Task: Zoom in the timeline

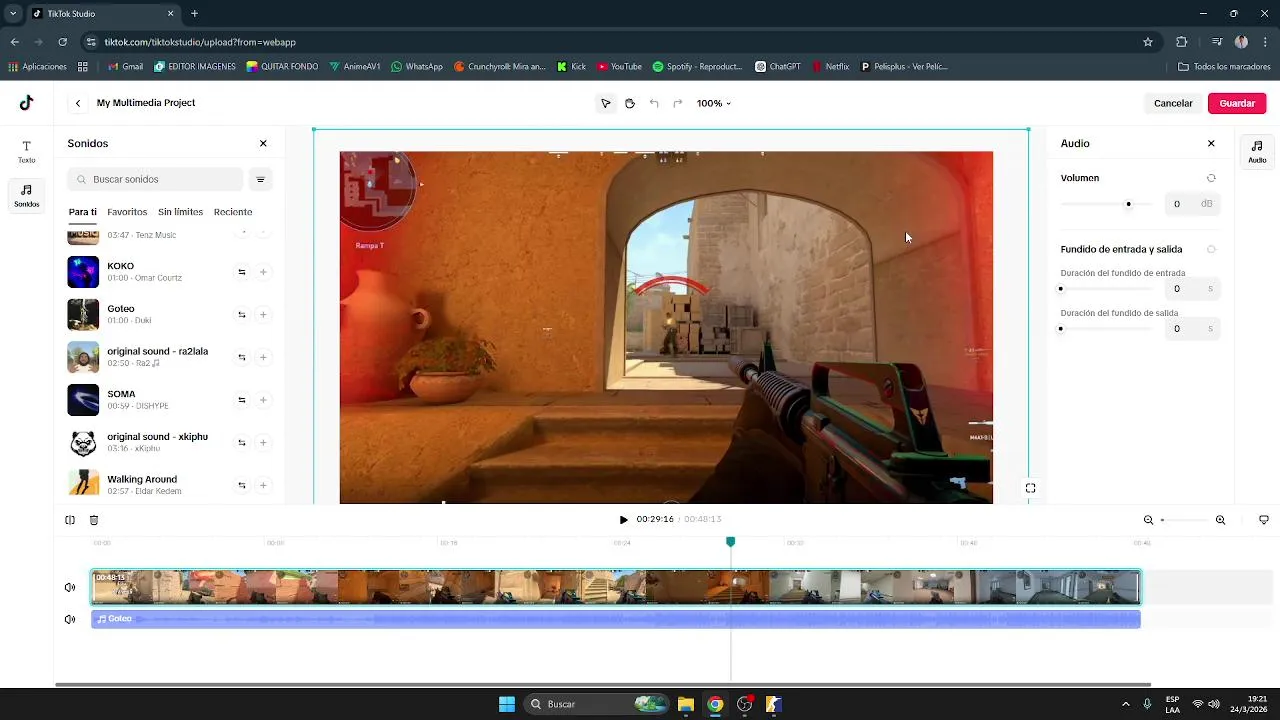Action: [1220, 520]
